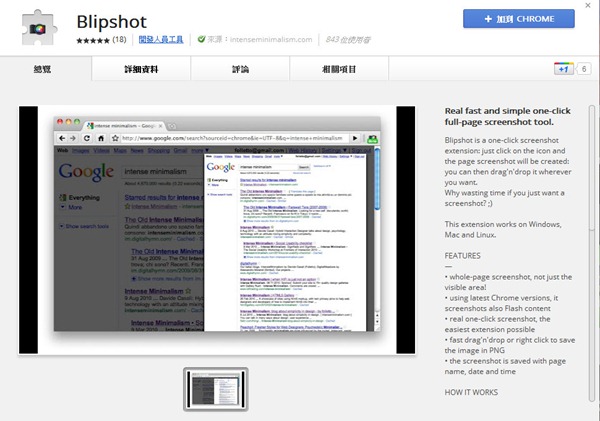
Task: Click the 加到 CHROME button
Action: pos(518,19)
